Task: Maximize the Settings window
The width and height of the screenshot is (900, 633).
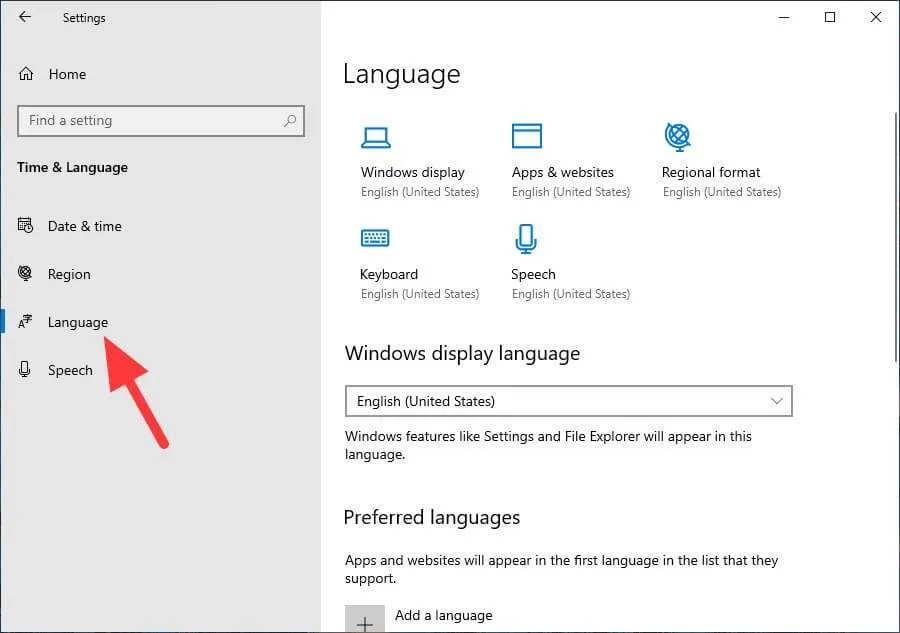Action: coord(829,17)
